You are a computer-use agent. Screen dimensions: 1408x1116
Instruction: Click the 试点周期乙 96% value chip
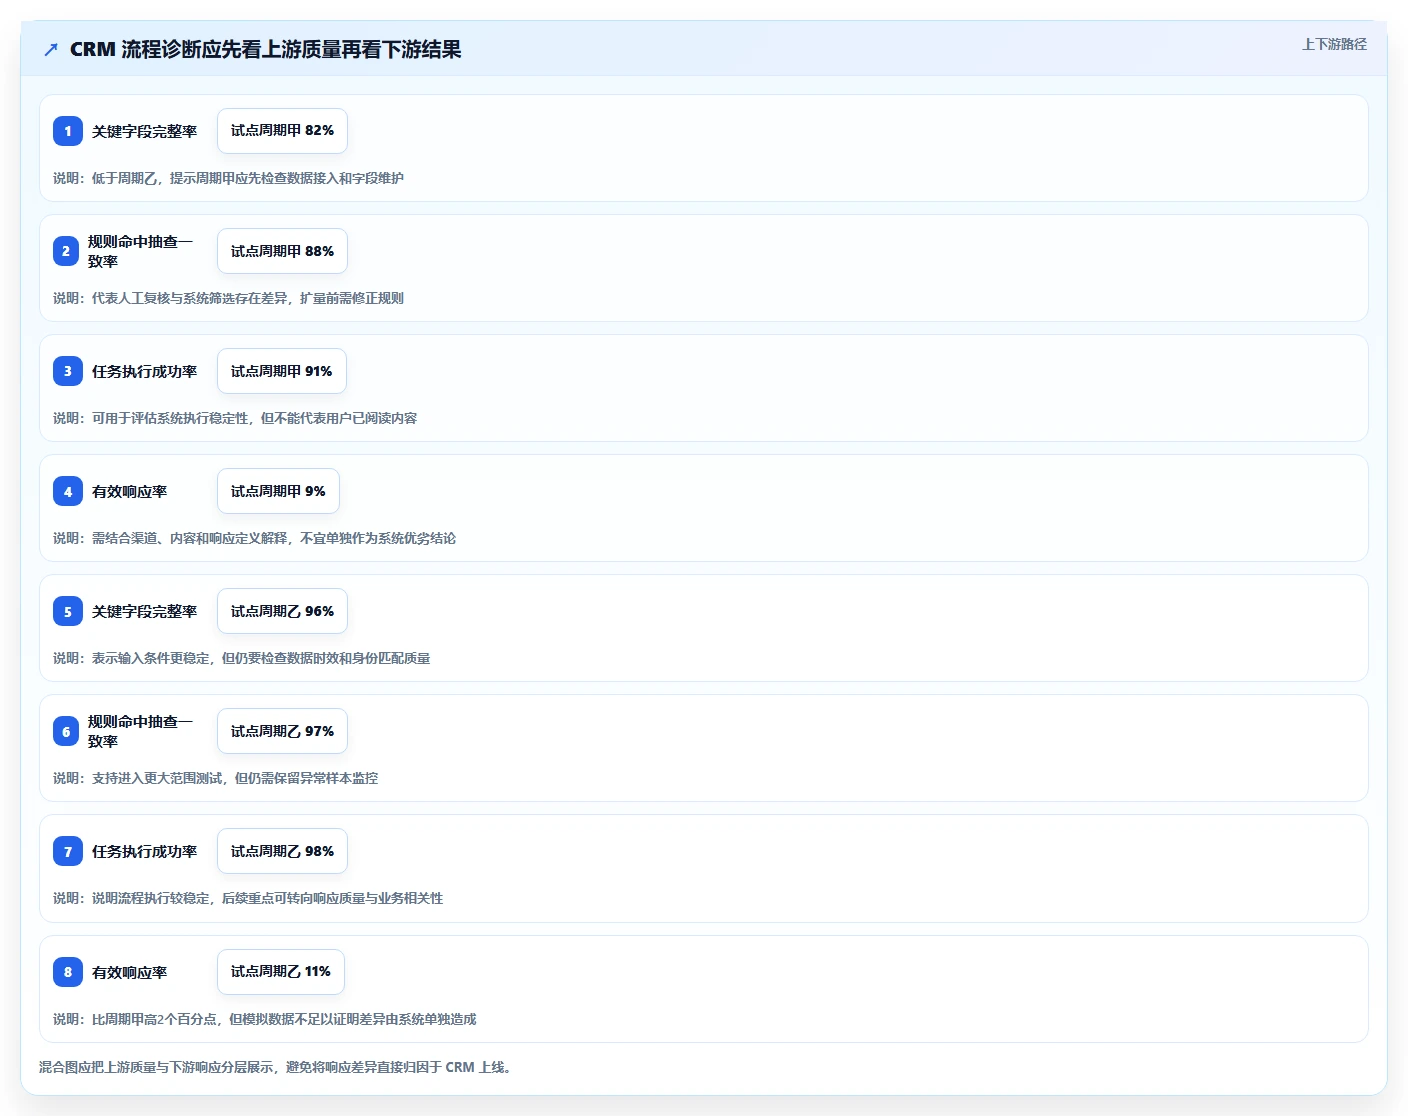pyautogui.click(x=282, y=611)
